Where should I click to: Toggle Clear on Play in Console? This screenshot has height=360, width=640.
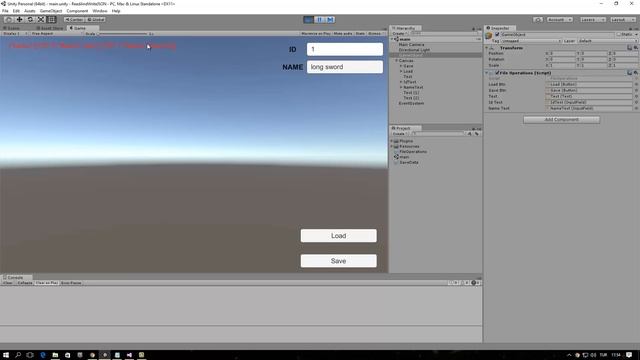[47, 282]
